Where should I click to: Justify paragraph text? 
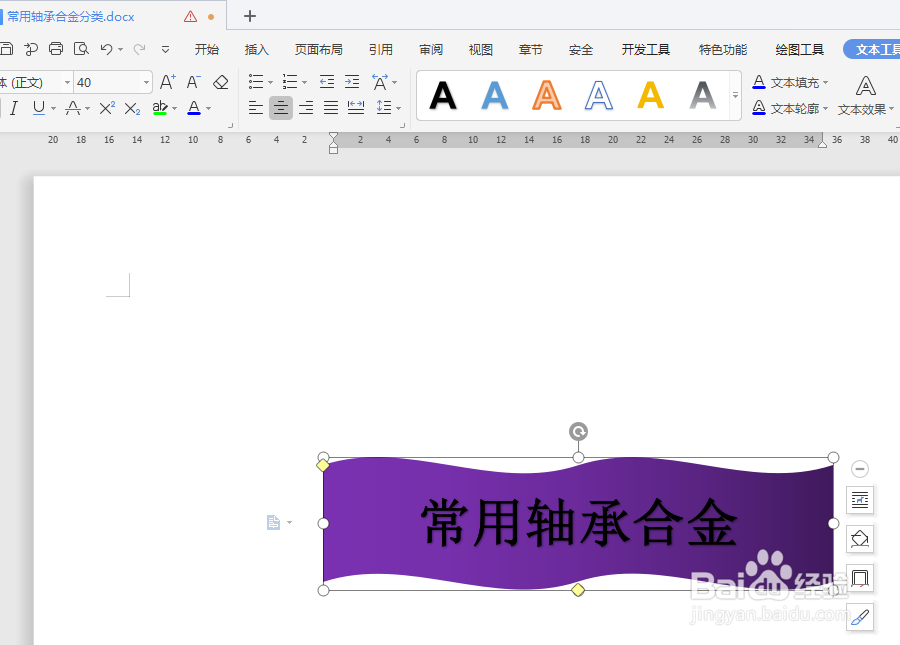pyautogui.click(x=331, y=108)
